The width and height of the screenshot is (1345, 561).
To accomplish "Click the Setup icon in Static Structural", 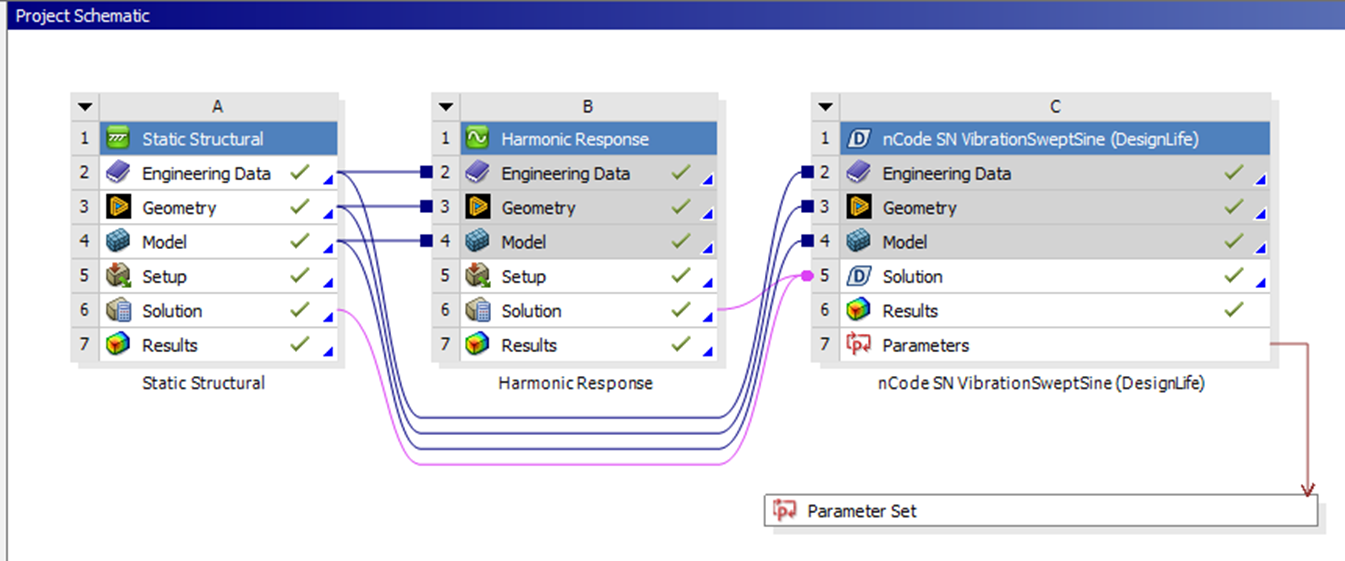I will 119,277.
